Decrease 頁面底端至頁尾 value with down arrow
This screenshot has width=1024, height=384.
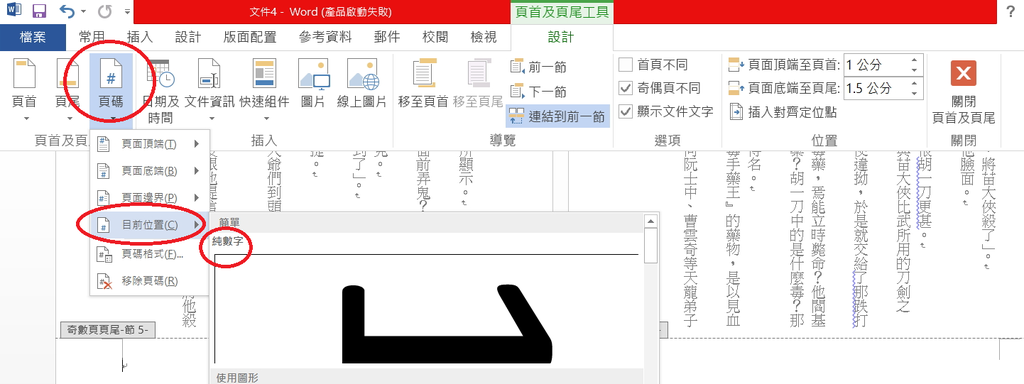click(x=914, y=93)
